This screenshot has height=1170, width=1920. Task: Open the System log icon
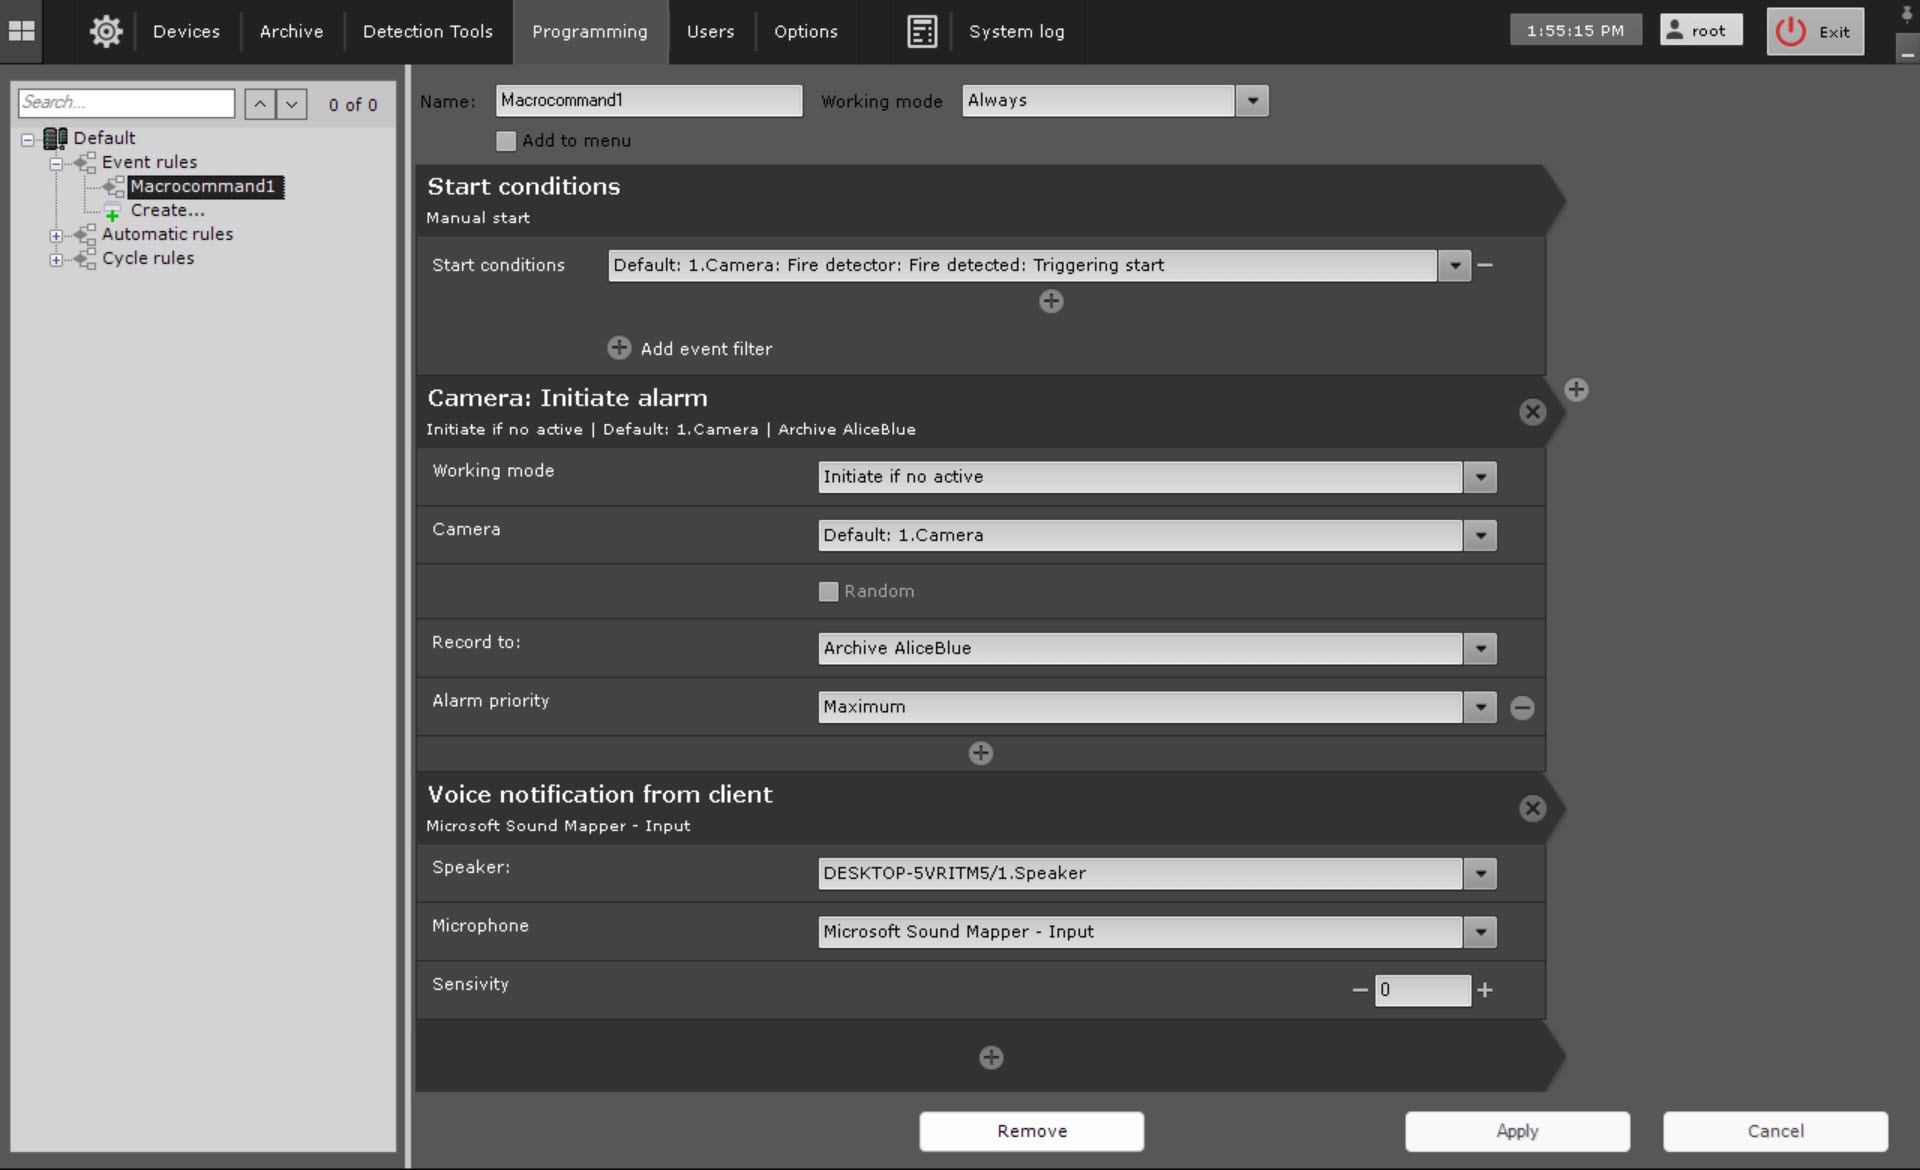pyautogui.click(x=921, y=31)
